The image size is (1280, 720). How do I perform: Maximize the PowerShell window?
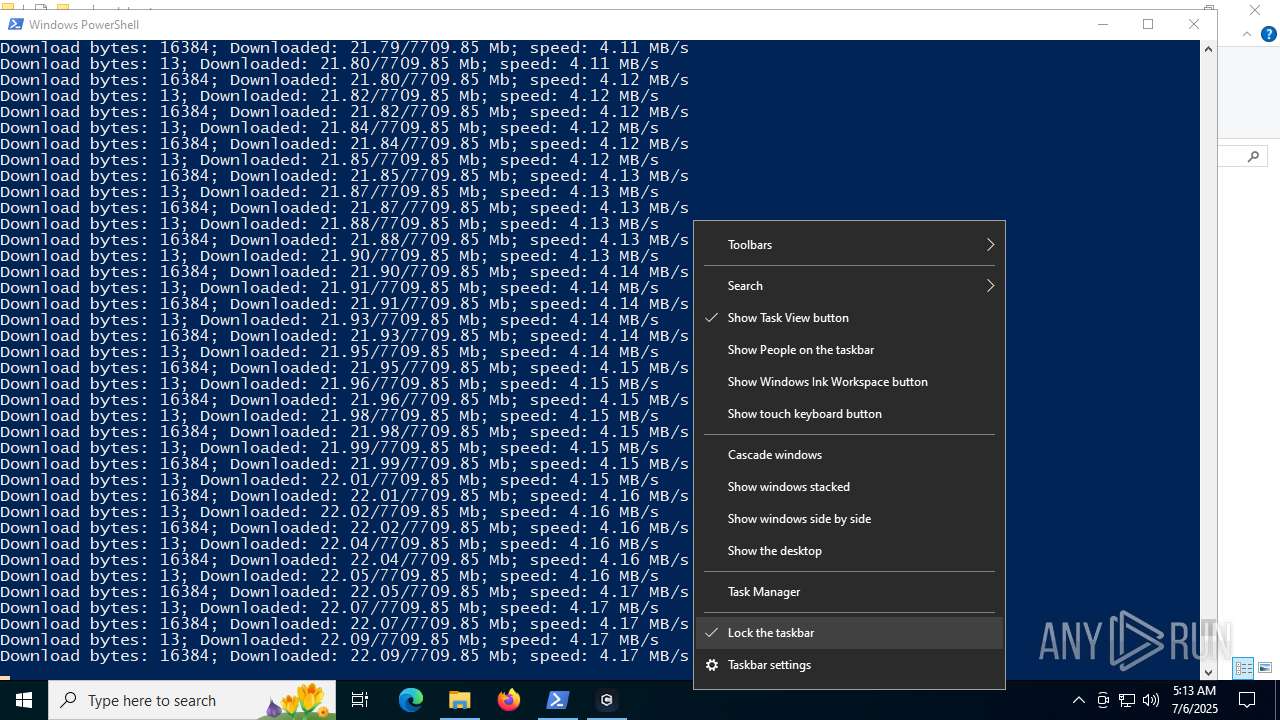pyautogui.click(x=1148, y=24)
